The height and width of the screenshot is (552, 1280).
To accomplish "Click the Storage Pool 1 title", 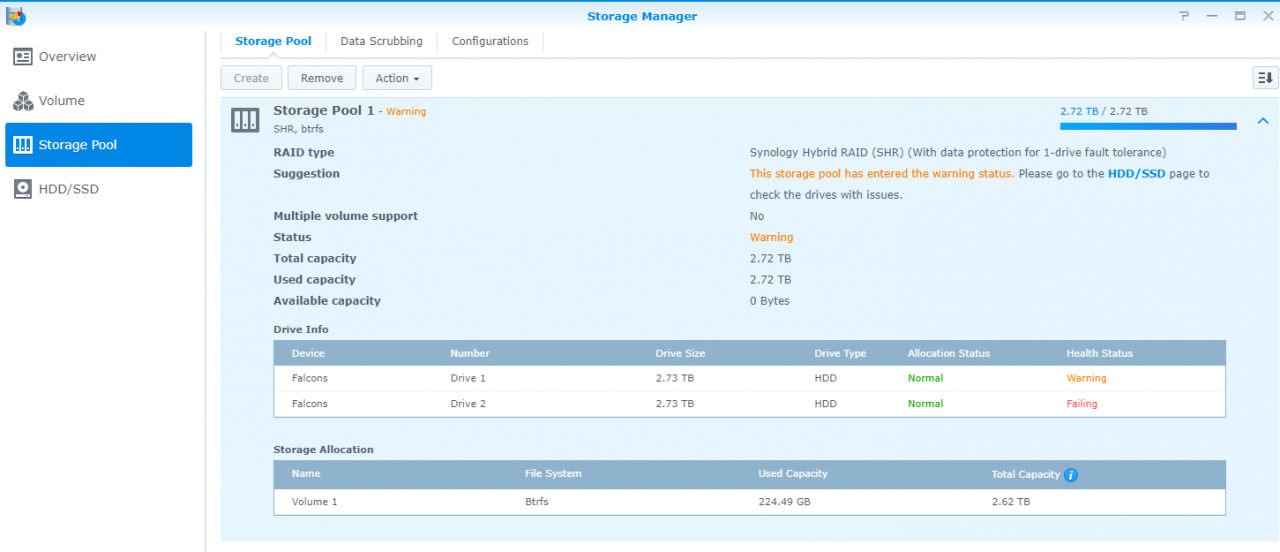I will [324, 110].
